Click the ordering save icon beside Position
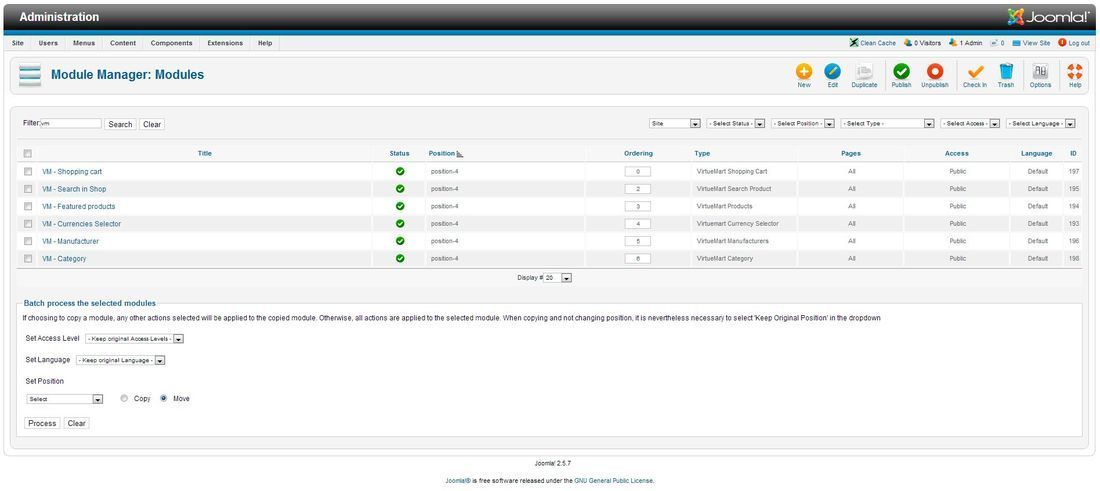This screenshot has width=1100, height=491. (460, 154)
